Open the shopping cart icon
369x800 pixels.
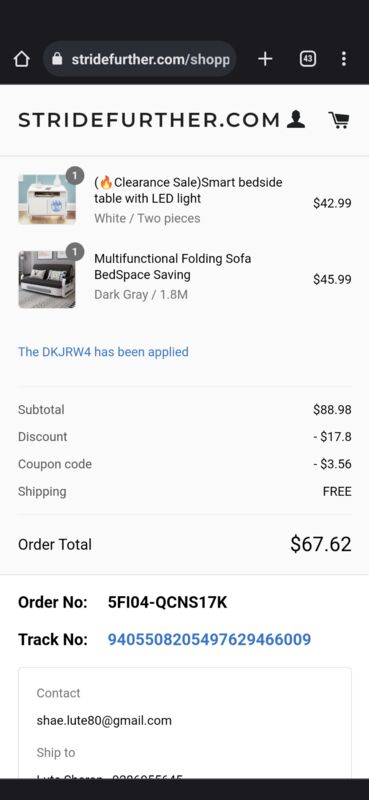[339, 120]
